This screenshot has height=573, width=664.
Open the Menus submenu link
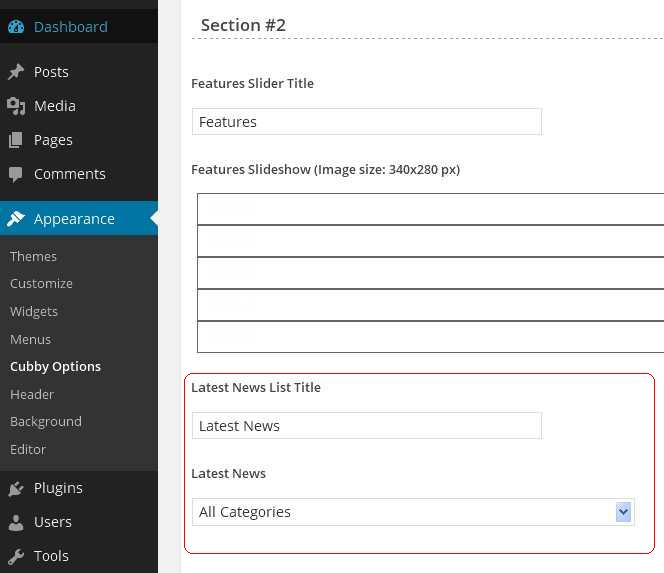click(30, 339)
